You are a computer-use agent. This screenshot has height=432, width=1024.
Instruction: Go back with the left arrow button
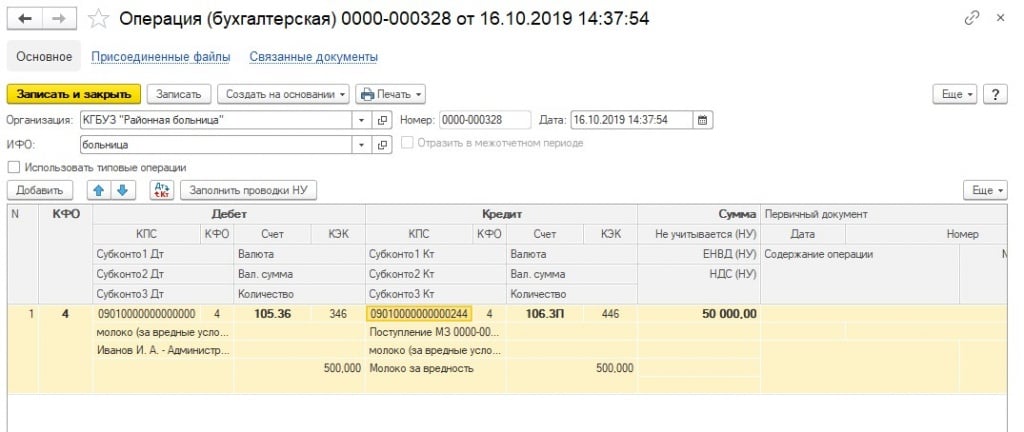[x=25, y=18]
